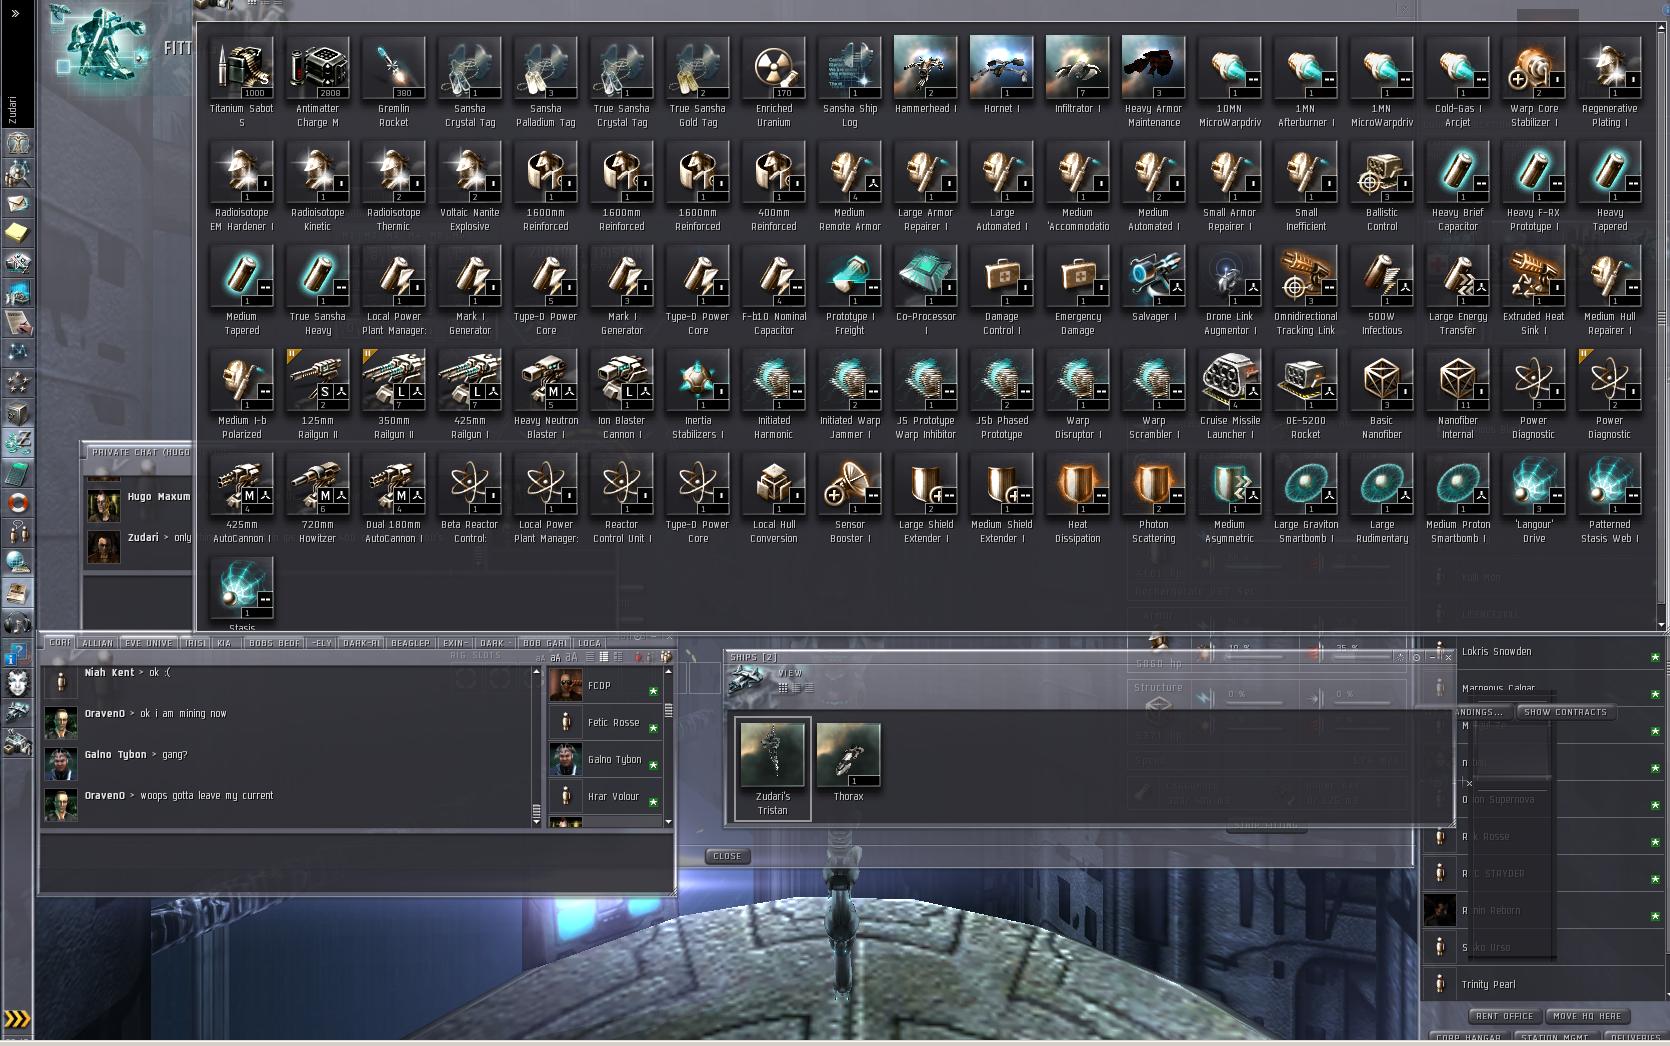This screenshot has height=1046, width=1670.
Task: Set chat font to medium aA size
Action: click(556, 658)
